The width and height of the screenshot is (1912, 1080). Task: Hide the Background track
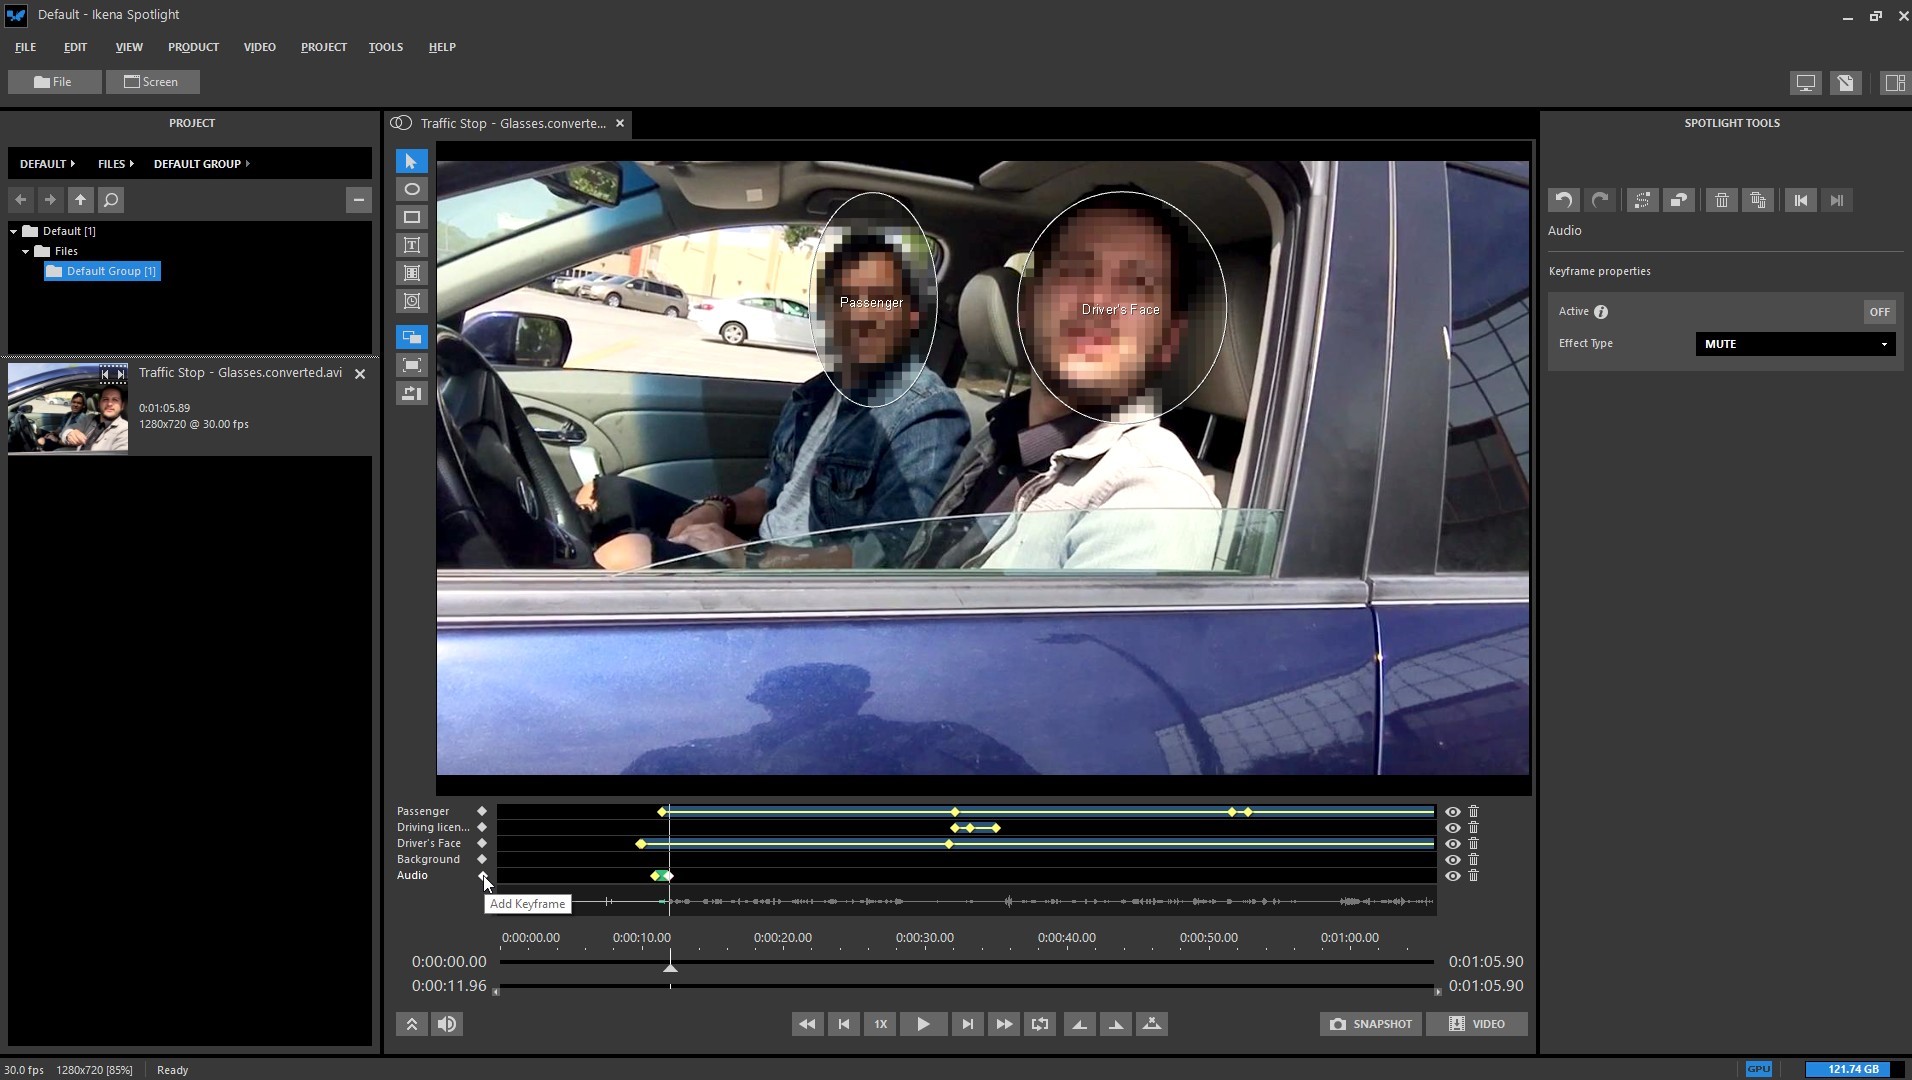pyautogui.click(x=1453, y=860)
